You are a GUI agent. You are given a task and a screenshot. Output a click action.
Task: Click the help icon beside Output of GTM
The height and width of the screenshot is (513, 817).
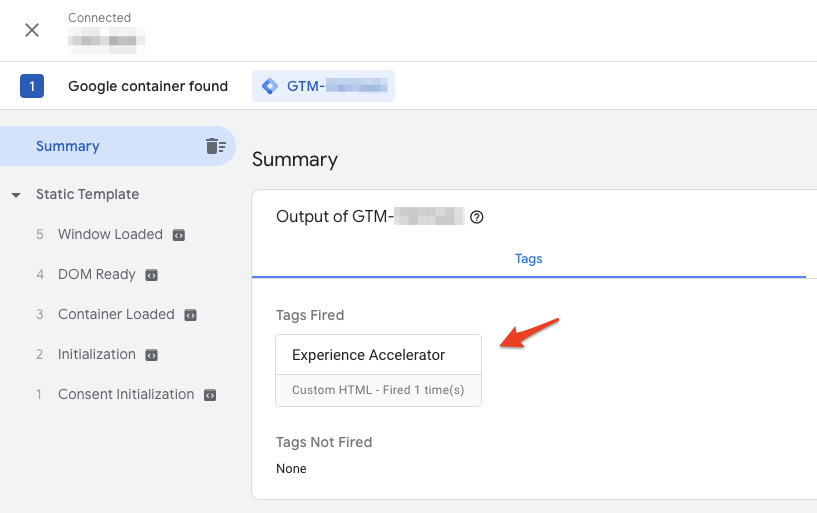[x=477, y=217]
